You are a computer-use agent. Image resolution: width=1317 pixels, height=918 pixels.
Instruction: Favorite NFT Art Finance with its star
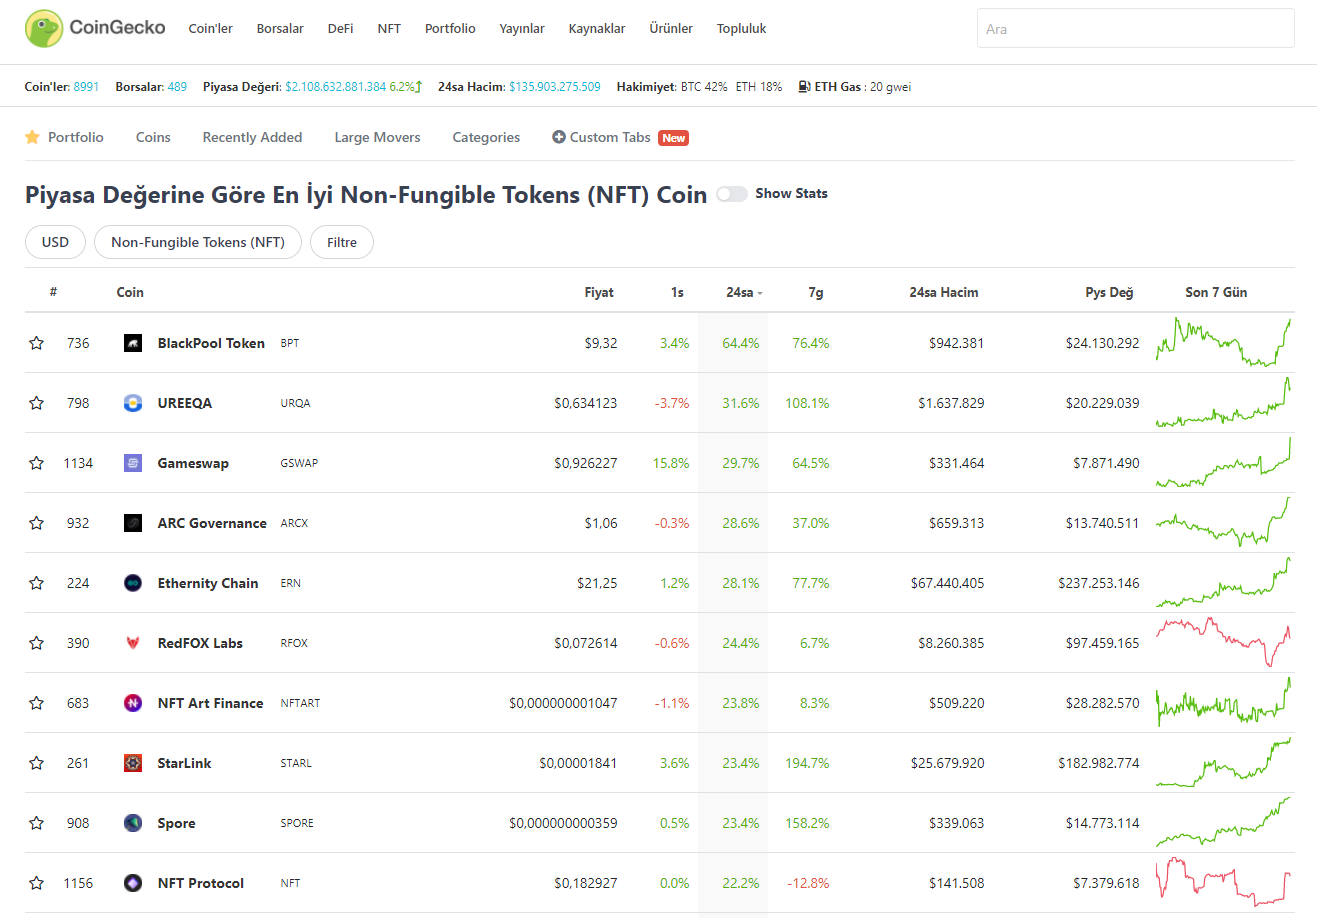pos(37,703)
